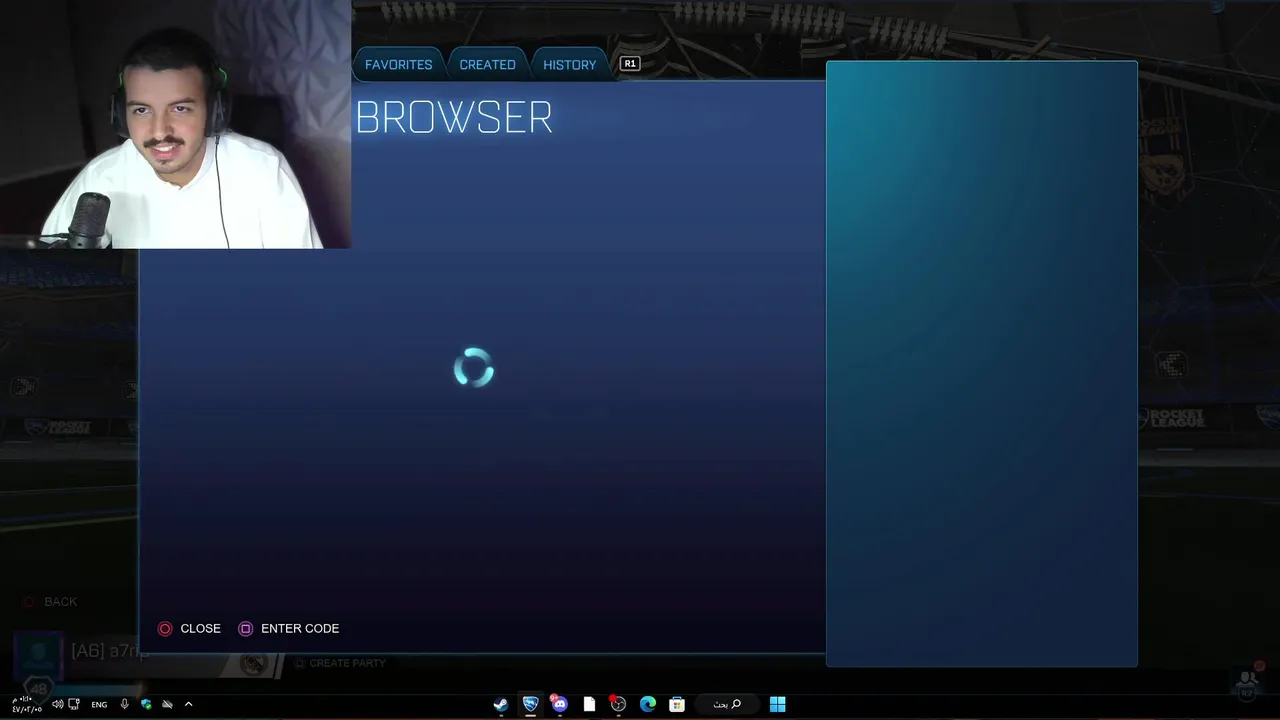Open the round recording app taskbar icon

pyautogui.click(x=618, y=704)
